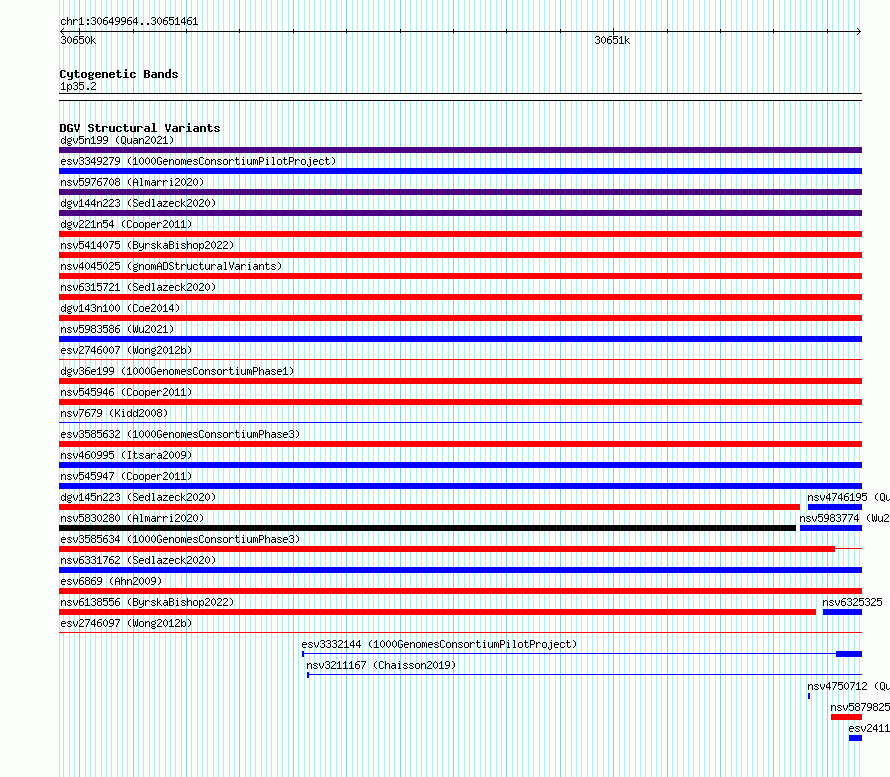
Task: Open dgv144n223 (Sedlazeck2020) variant details
Action: [x=138, y=203]
